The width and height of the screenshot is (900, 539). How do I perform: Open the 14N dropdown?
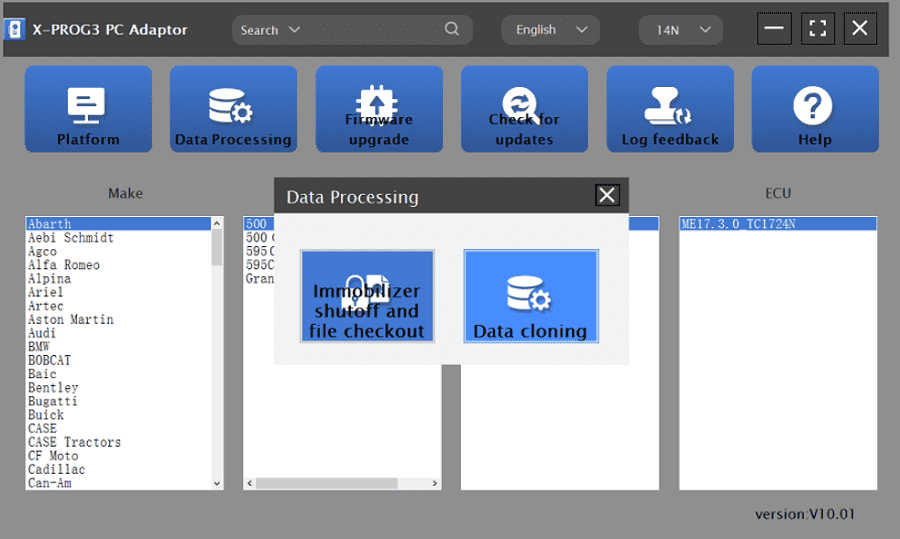click(681, 30)
